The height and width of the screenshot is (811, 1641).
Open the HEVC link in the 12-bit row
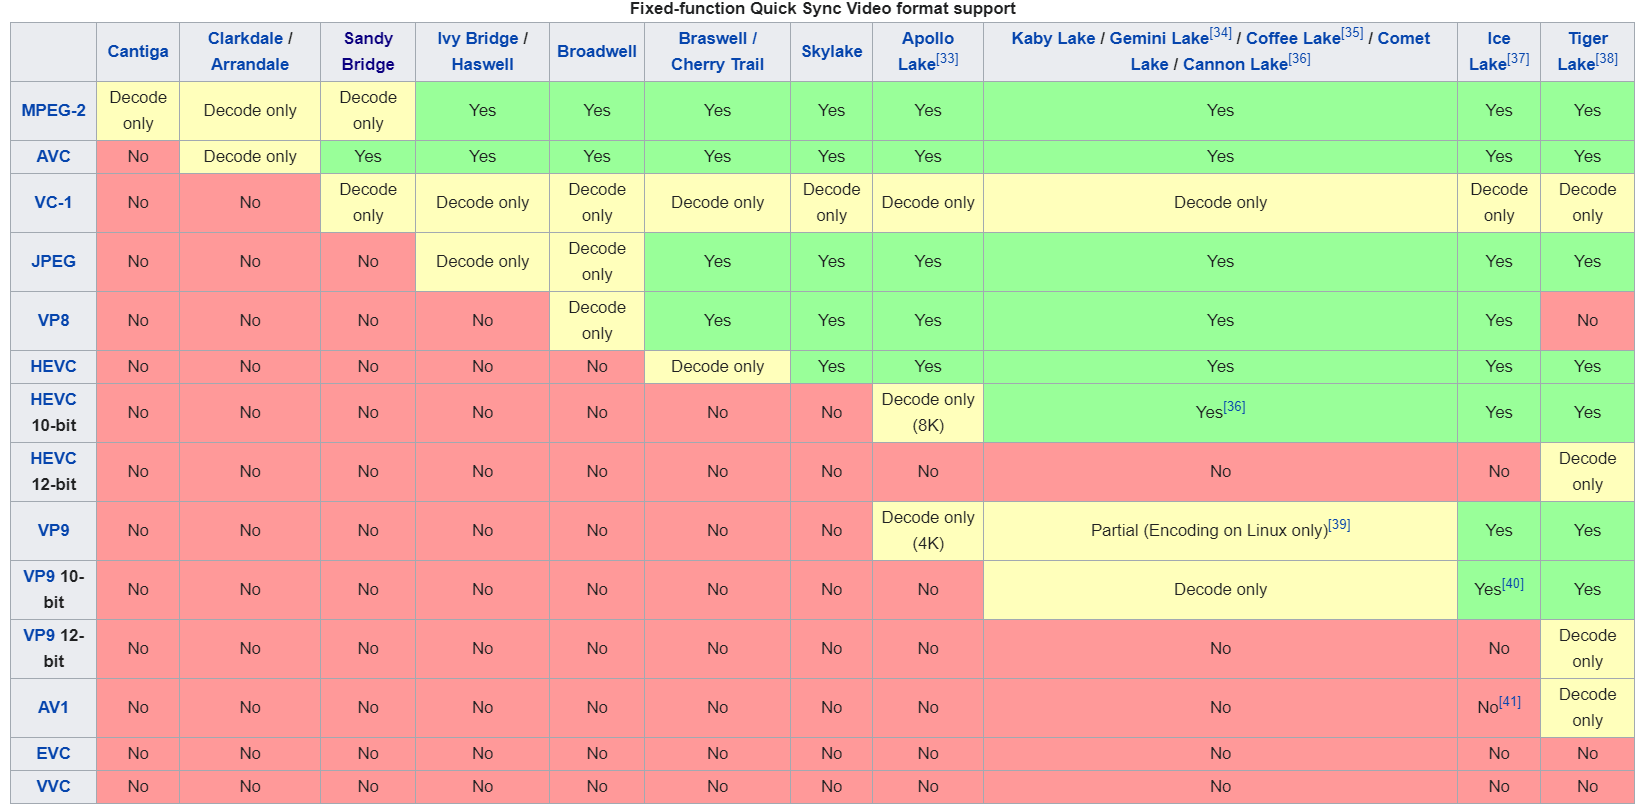coord(53,458)
